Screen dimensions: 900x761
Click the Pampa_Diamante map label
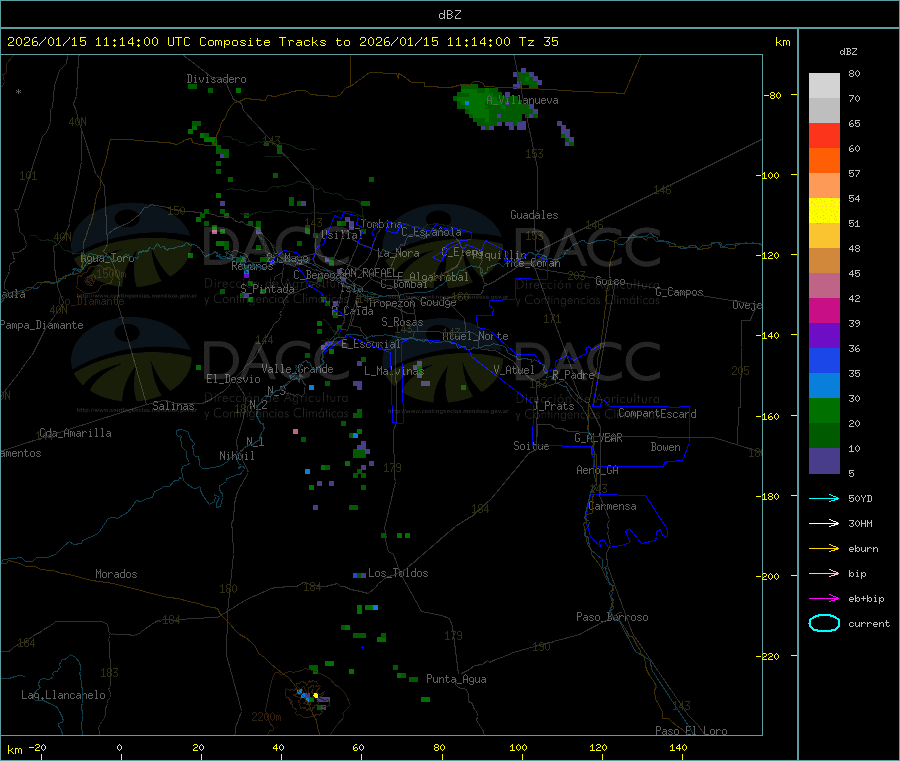(41, 325)
